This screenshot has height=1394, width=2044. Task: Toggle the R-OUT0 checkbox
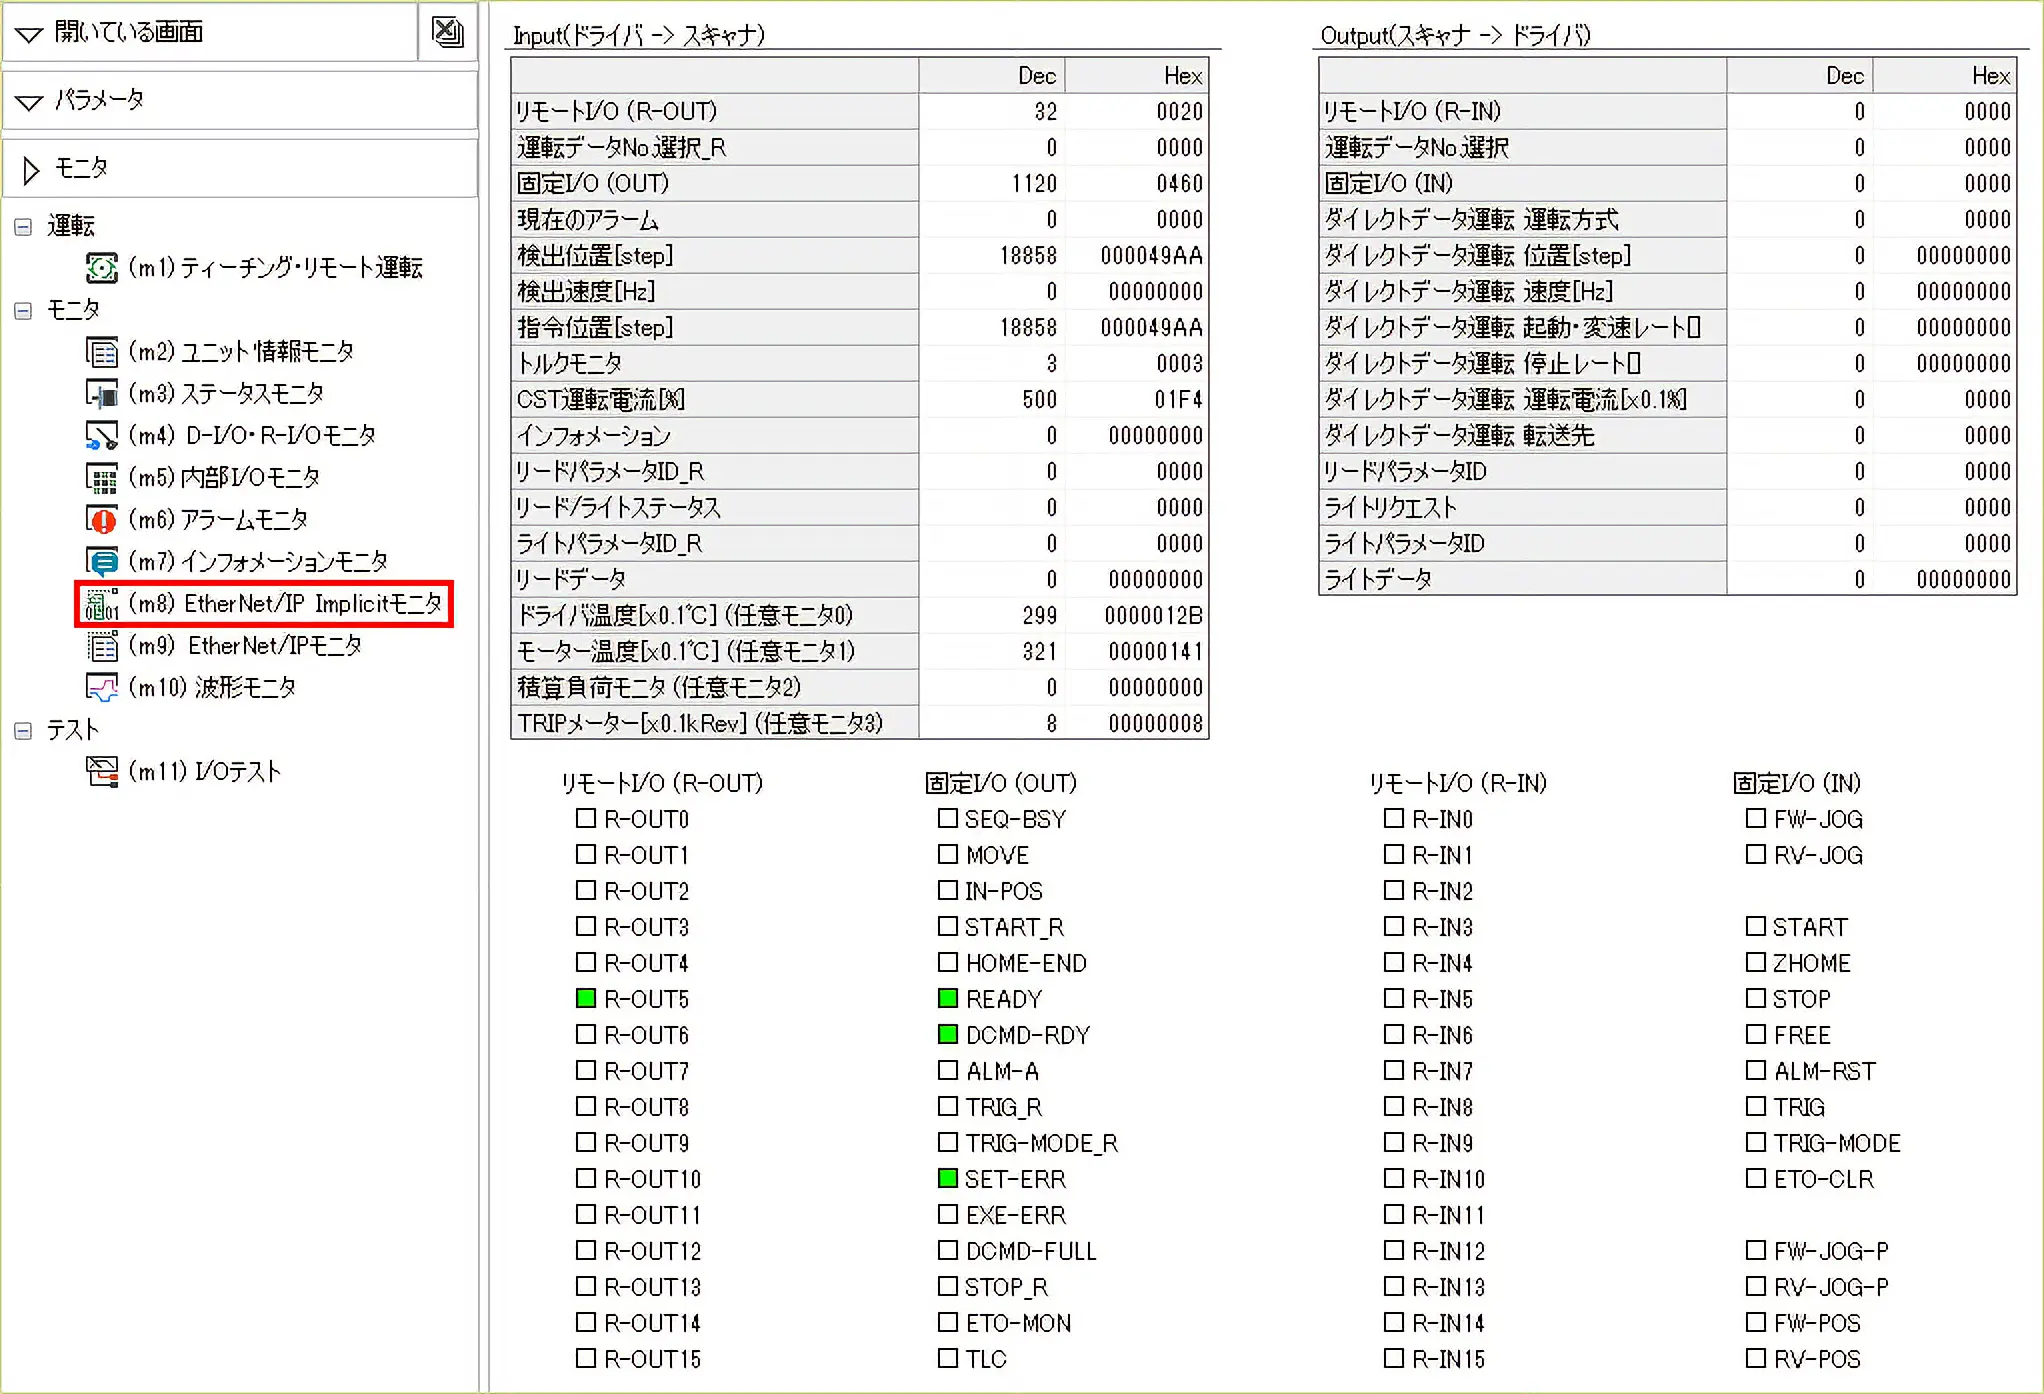[586, 818]
